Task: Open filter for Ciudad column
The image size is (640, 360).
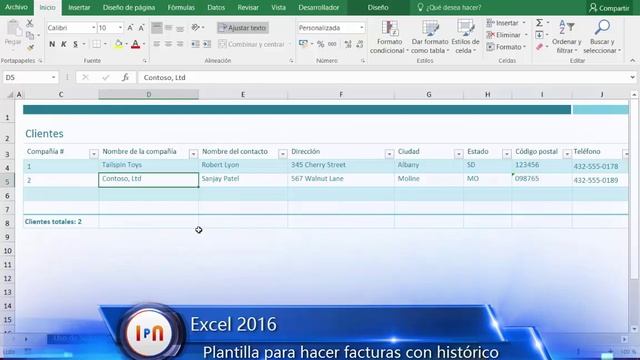Action: coord(458,154)
